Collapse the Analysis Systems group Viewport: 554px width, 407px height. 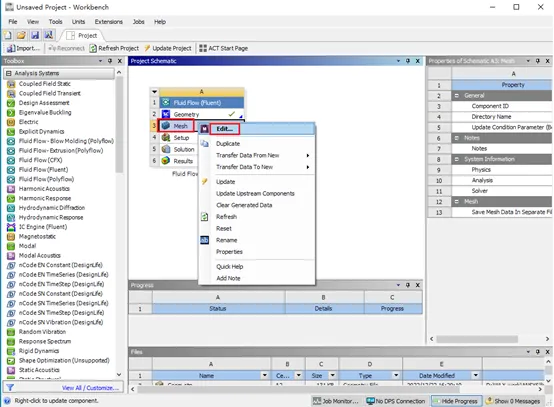[x=8, y=73]
